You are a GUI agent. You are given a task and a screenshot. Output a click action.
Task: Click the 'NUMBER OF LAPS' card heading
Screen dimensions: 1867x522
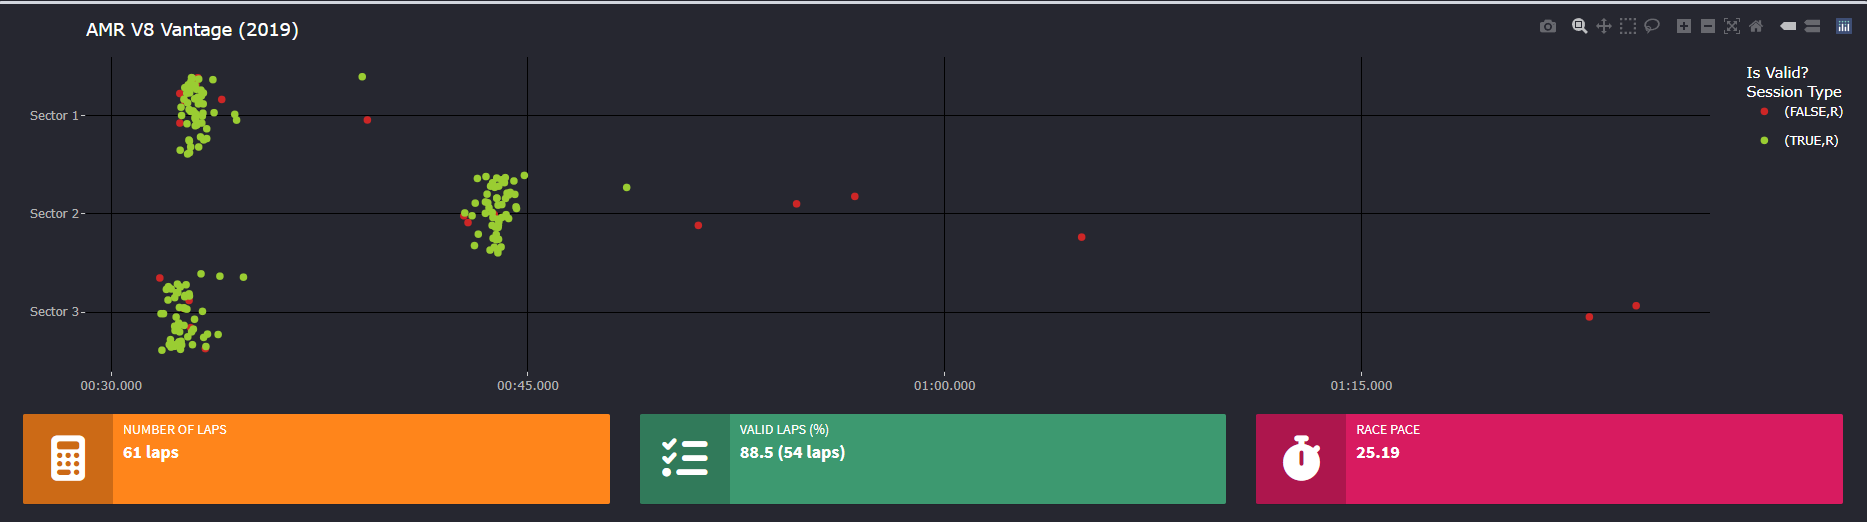(x=175, y=430)
